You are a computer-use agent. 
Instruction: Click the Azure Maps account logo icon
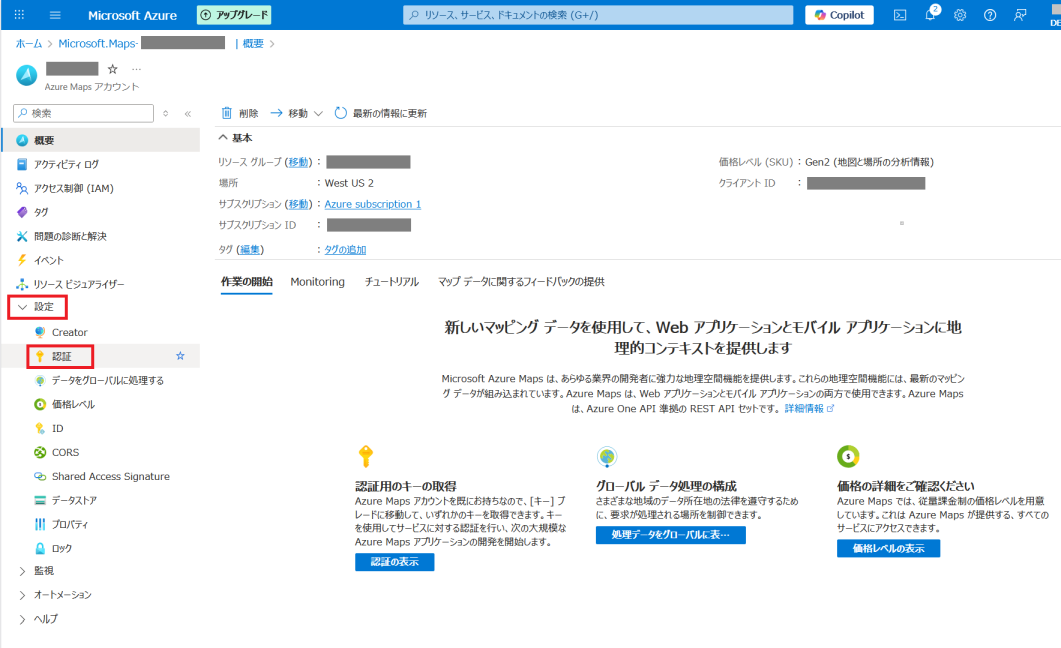[27, 75]
